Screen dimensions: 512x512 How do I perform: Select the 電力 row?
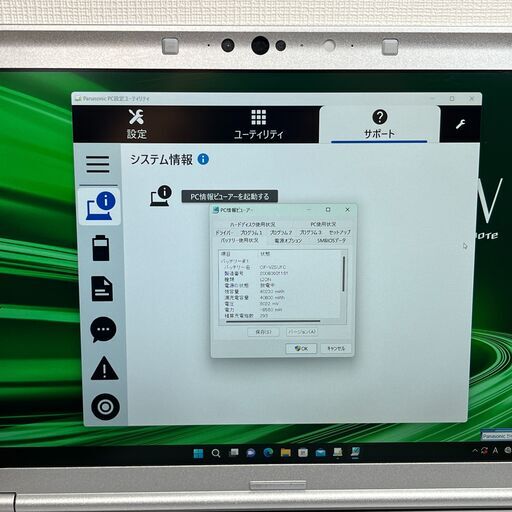pos(280,310)
